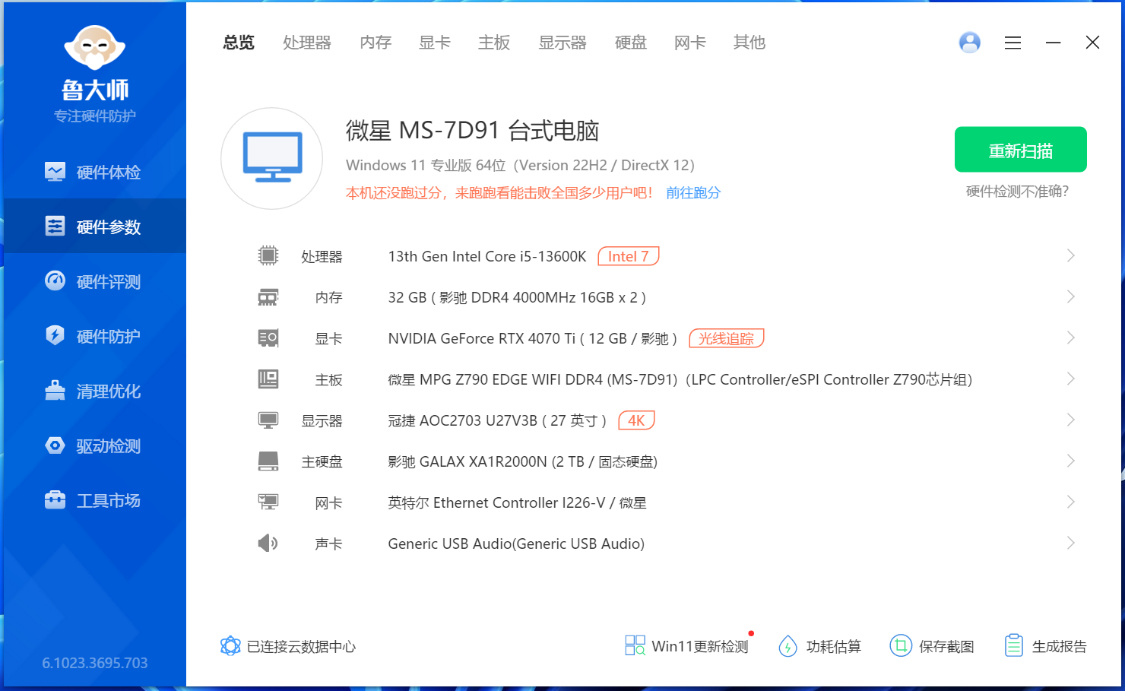This screenshot has height=691, width=1125.
Task: Switch to the 其他 tab
Action: [x=749, y=42]
